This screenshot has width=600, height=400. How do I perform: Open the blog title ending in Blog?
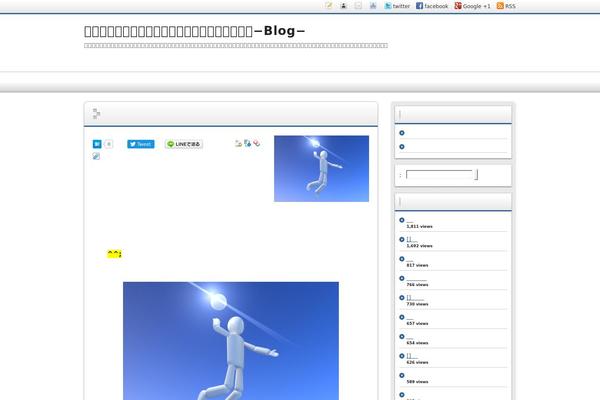point(194,31)
